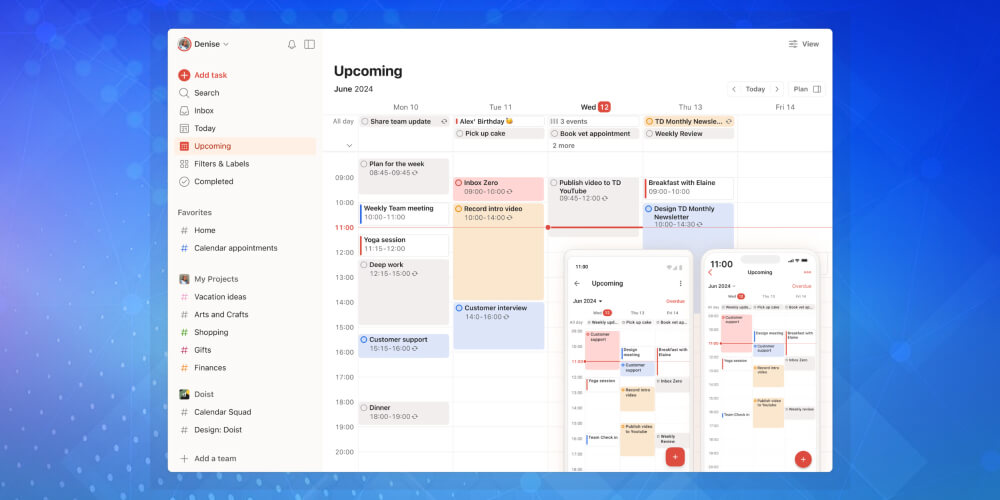Select Fri 14 column header
This screenshot has width=1000, height=500.
click(784, 107)
